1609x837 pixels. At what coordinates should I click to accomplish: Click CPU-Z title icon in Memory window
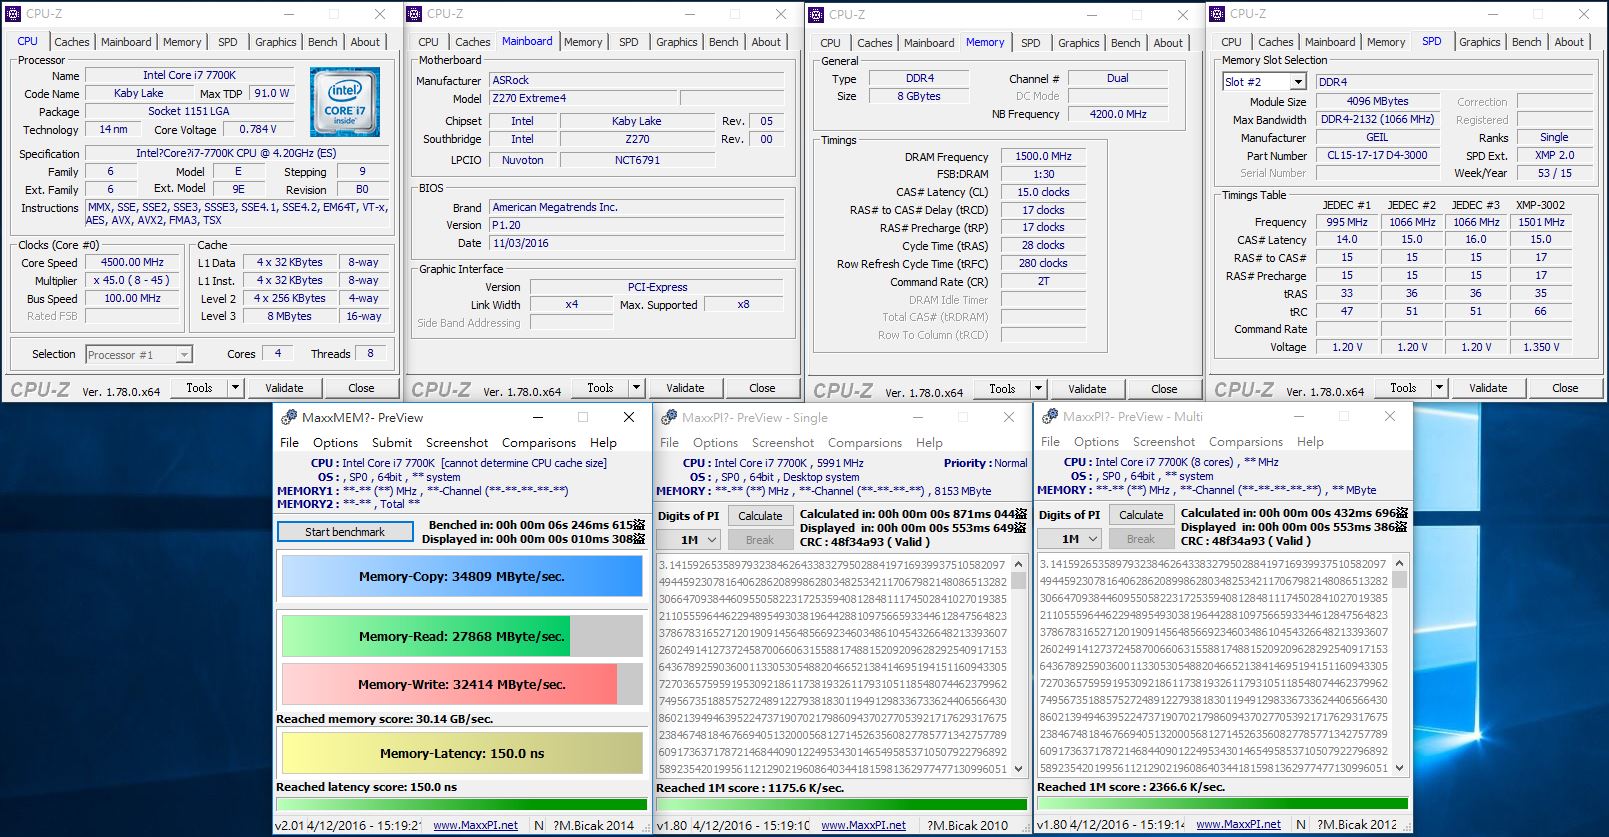[x=816, y=15]
